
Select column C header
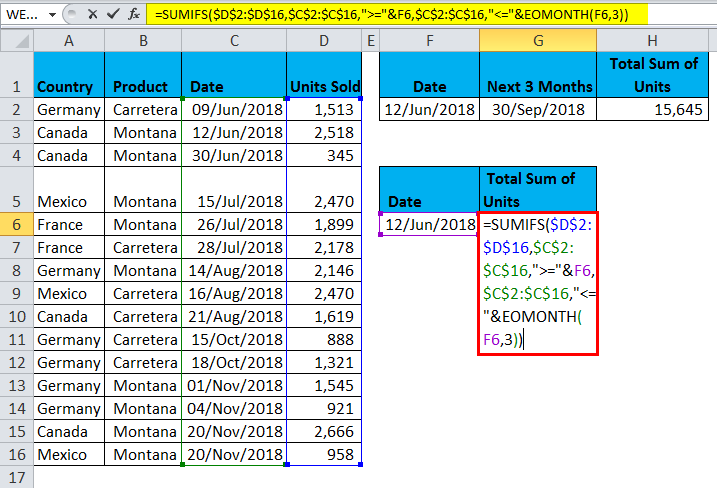click(234, 41)
